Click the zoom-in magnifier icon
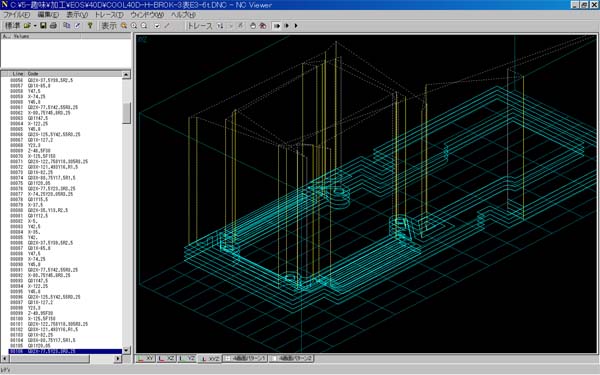 pyautogui.click(x=134, y=26)
